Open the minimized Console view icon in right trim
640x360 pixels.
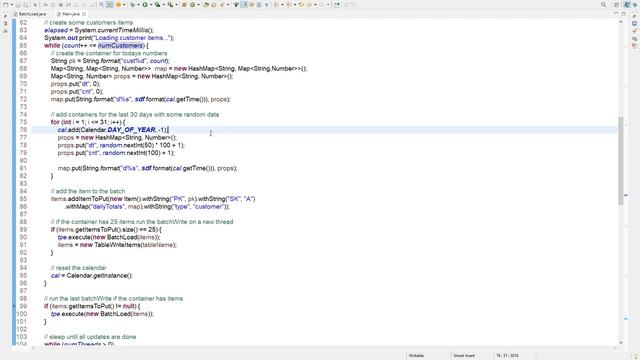(x=634, y=23)
